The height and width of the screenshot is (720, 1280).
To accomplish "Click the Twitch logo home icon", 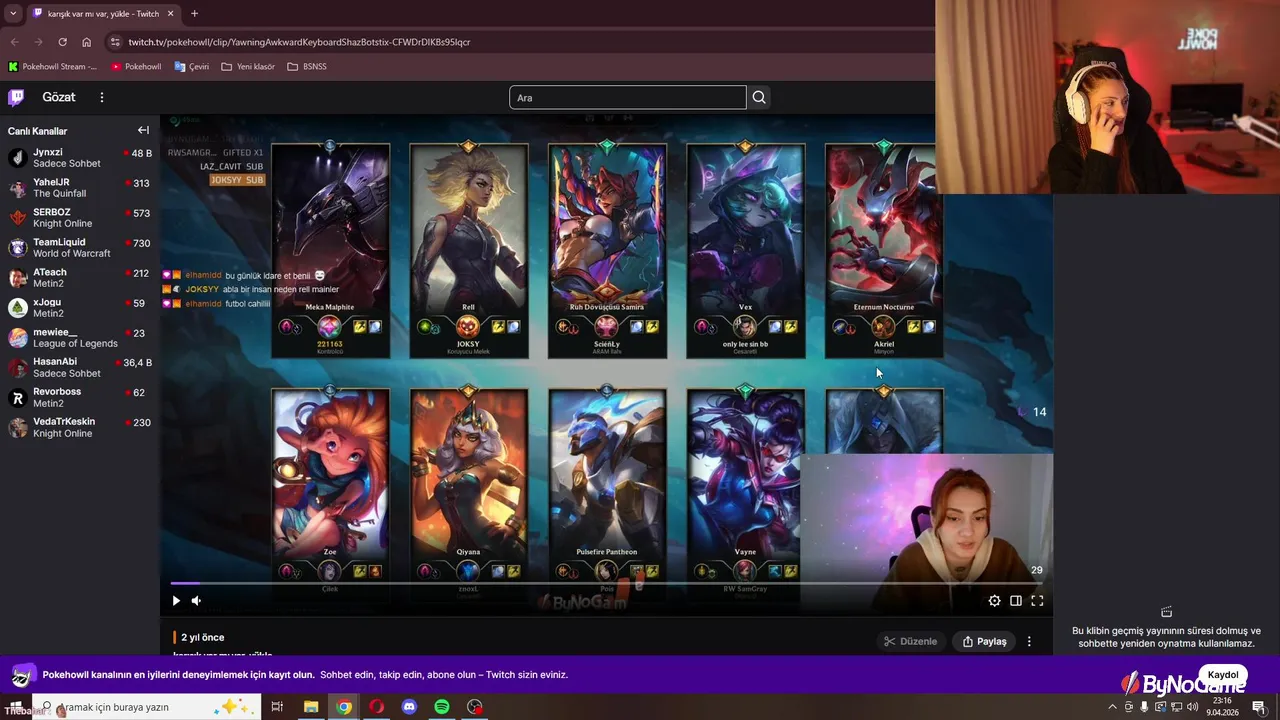I will [16, 97].
